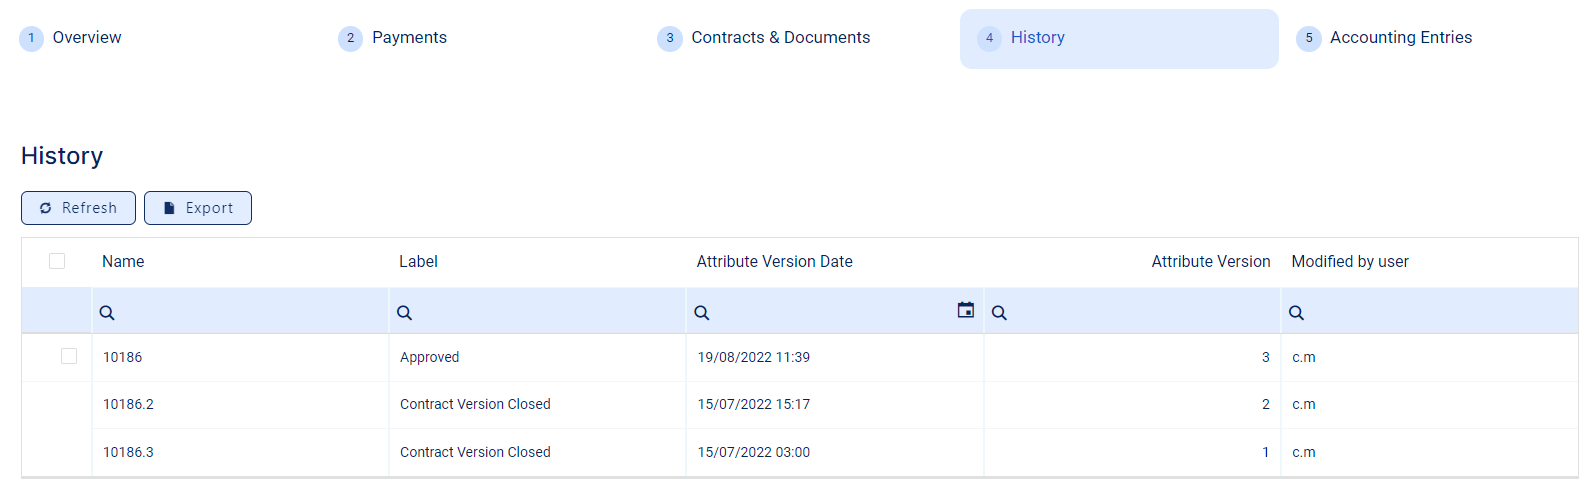This screenshot has width=1591, height=491.
Task: Sort by the Name column header
Action: [x=123, y=262]
